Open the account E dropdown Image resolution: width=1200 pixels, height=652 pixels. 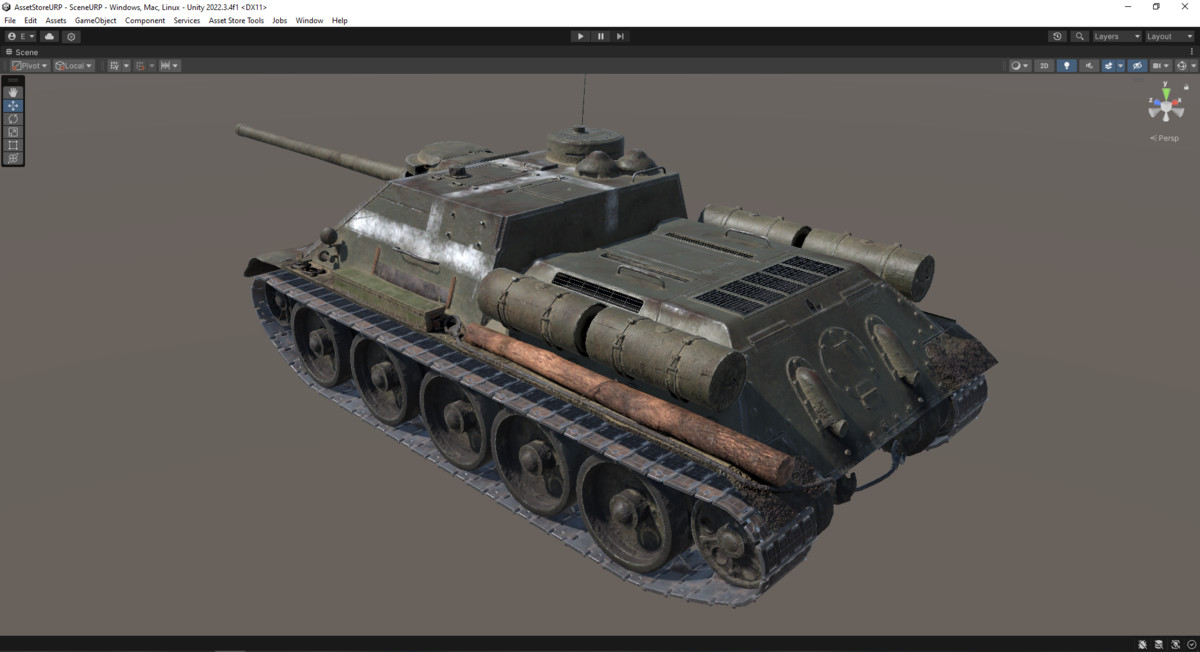click(21, 36)
